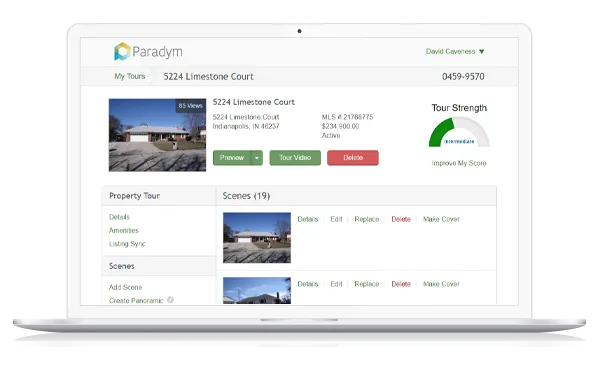Open the Amenities link in the sidebar
This screenshot has height=367, width=600.
(124, 230)
